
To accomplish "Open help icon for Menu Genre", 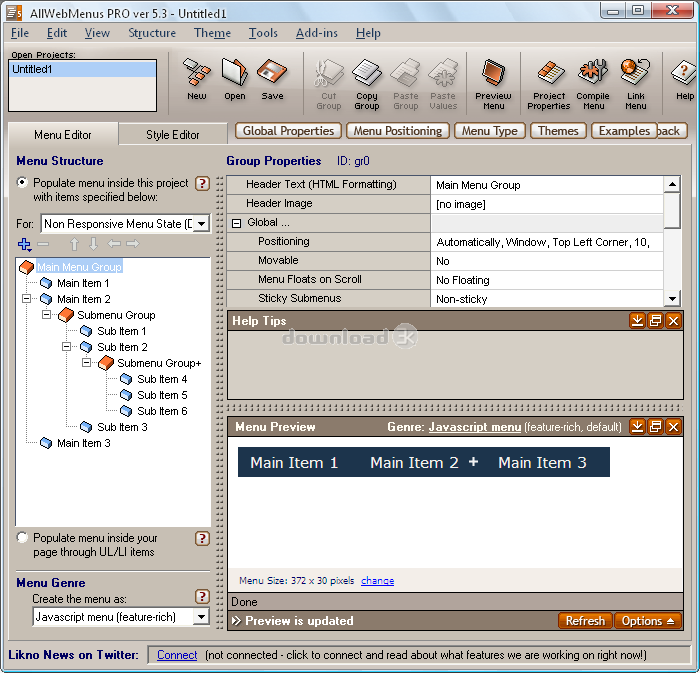I will click(x=202, y=596).
